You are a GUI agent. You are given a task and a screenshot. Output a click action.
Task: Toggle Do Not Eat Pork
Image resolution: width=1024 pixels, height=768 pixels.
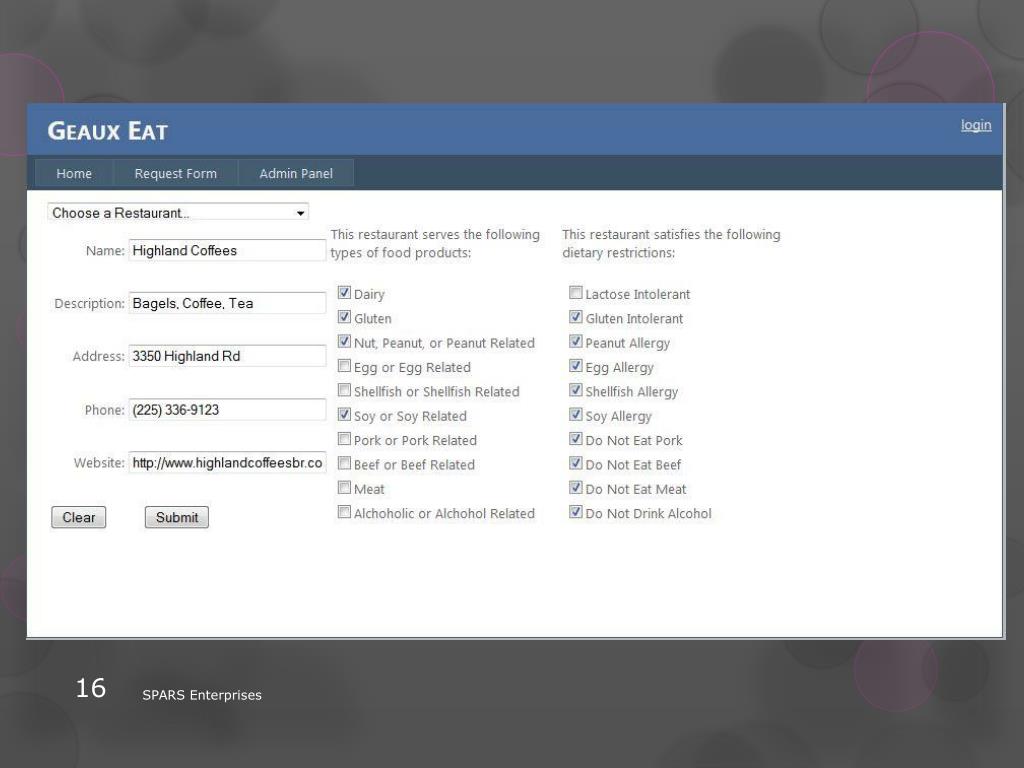(575, 439)
